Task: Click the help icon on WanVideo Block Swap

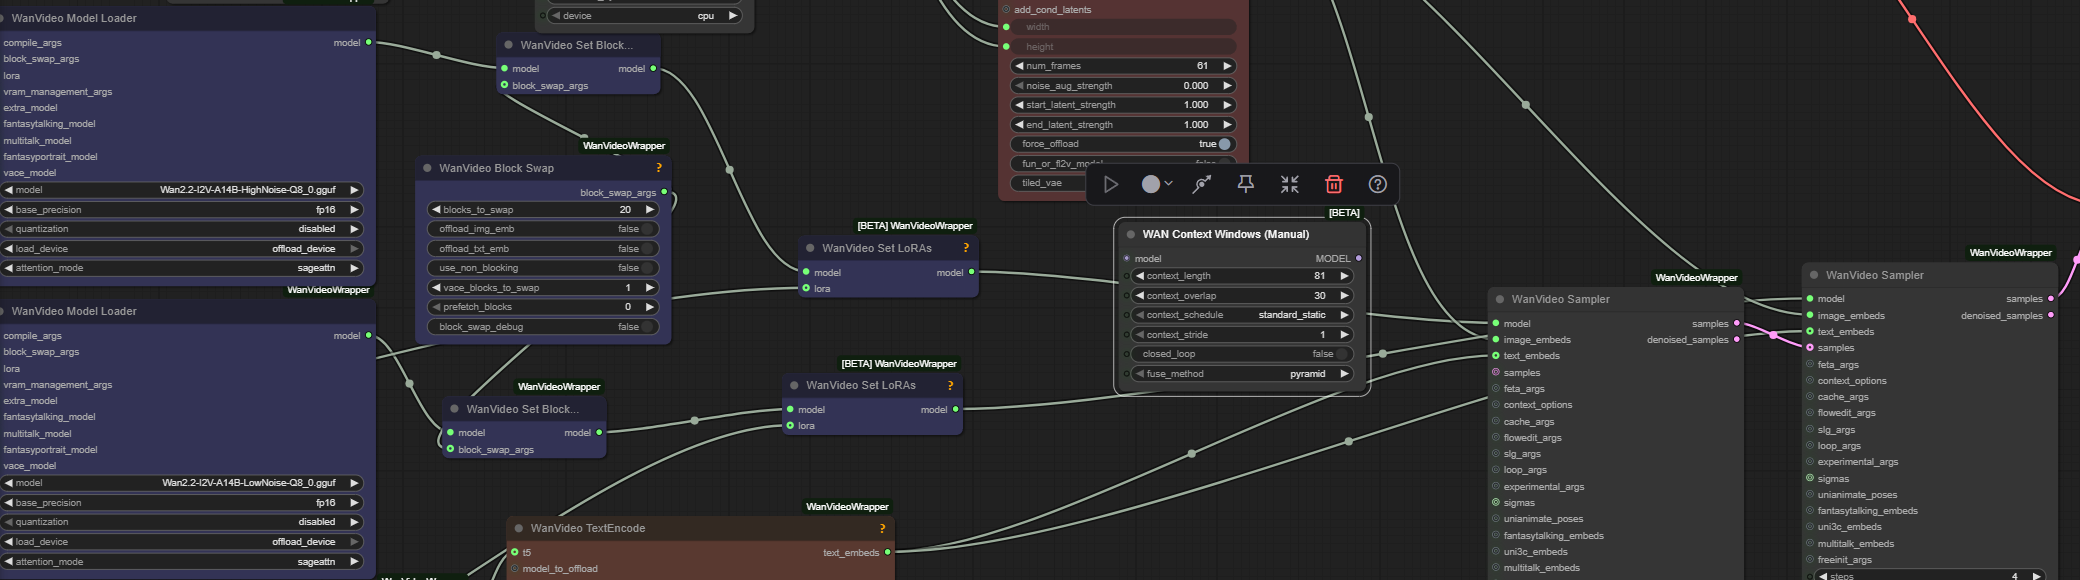Action: point(658,168)
